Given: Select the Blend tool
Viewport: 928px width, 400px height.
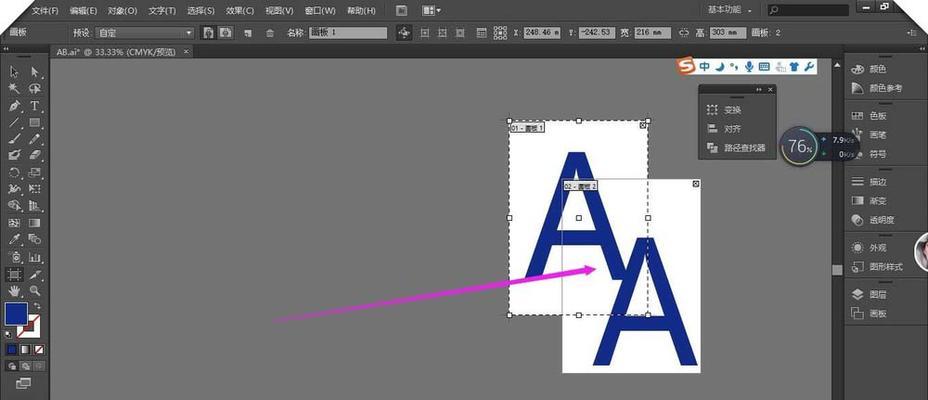Looking at the screenshot, I should pyautogui.click(x=35, y=240).
